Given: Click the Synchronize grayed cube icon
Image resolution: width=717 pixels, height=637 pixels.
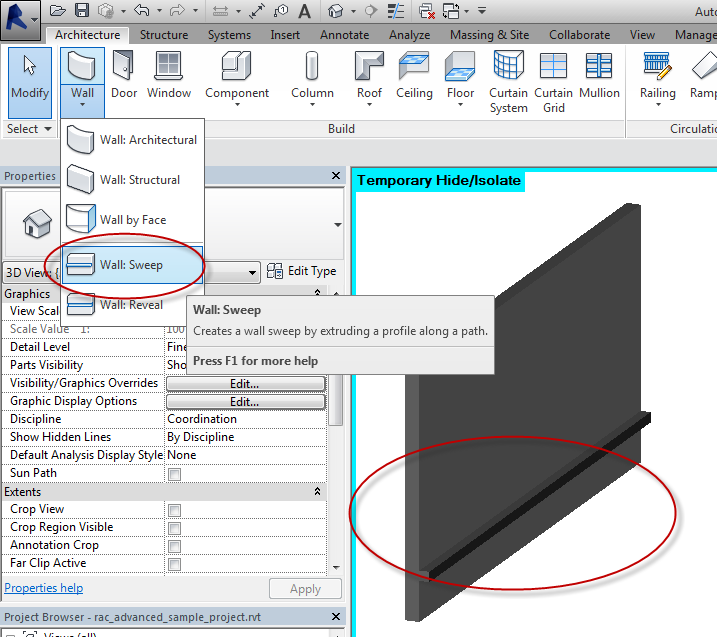Looking at the screenshot, I should 106,11.
